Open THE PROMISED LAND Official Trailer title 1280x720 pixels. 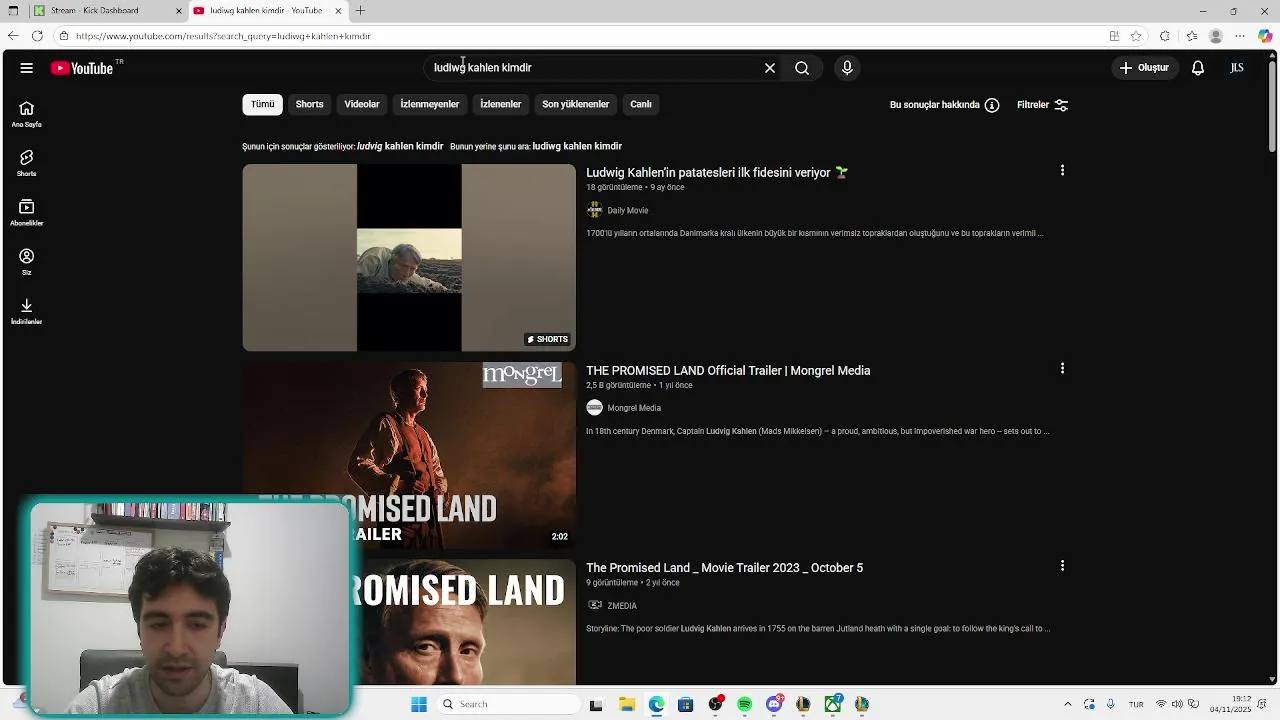(728, 370)
